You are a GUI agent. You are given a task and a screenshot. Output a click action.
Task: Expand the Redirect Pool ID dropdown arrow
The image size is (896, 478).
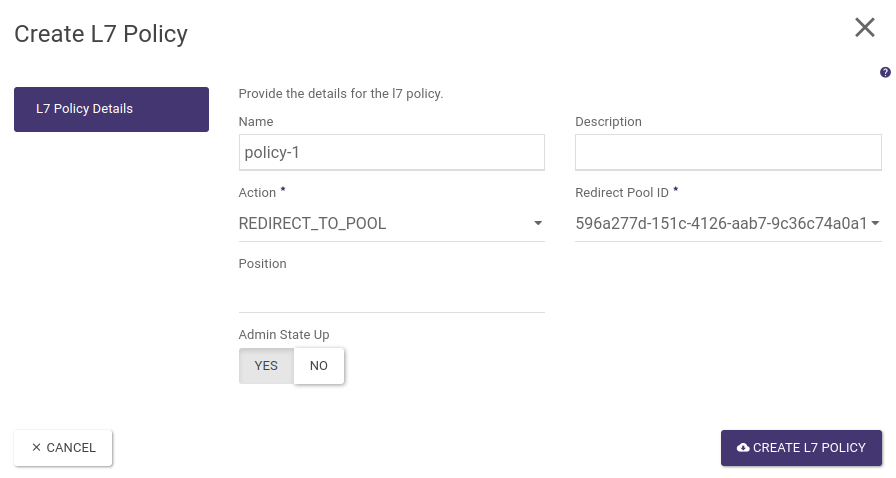875,224
